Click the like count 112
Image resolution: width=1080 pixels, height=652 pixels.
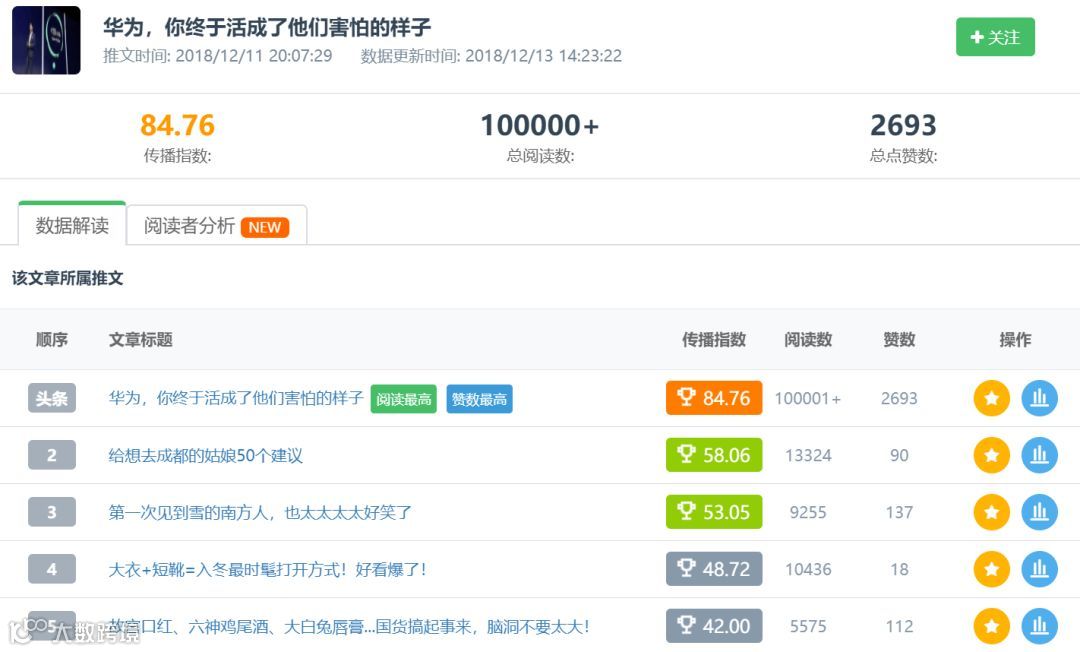899,626
